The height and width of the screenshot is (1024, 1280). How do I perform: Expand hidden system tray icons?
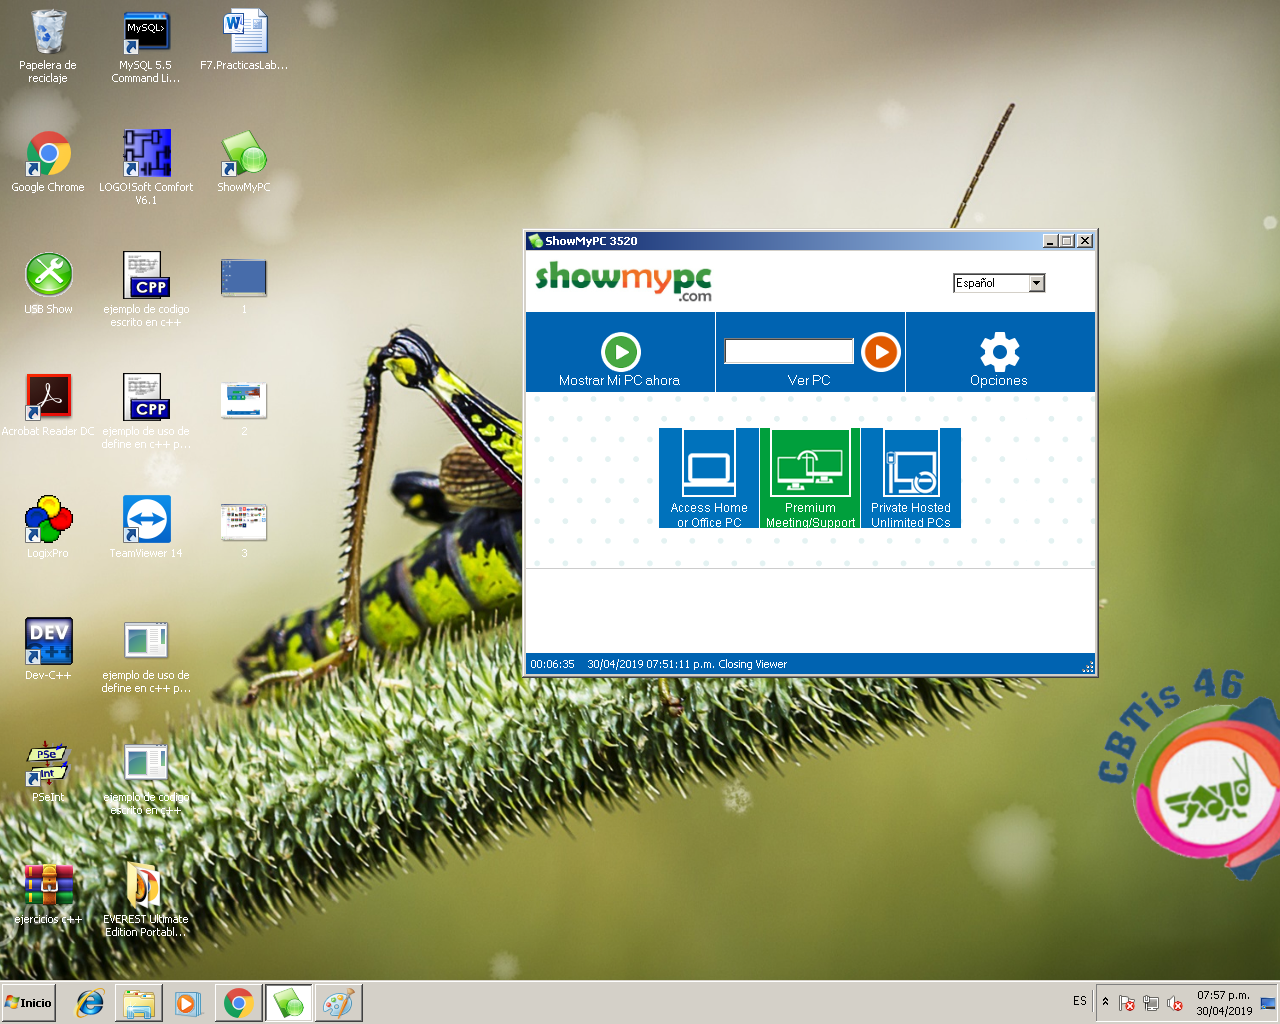tap(1105, 1001)
